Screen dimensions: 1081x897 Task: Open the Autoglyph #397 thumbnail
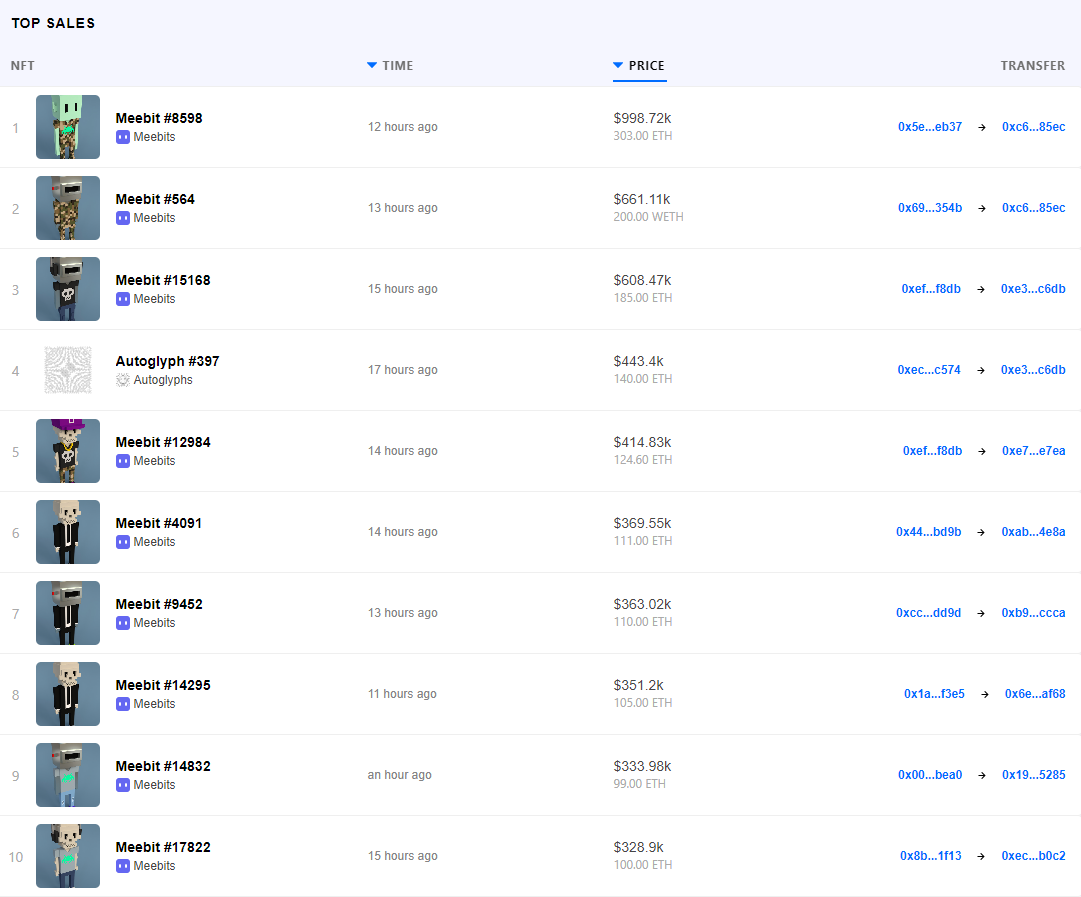point(68,370)
